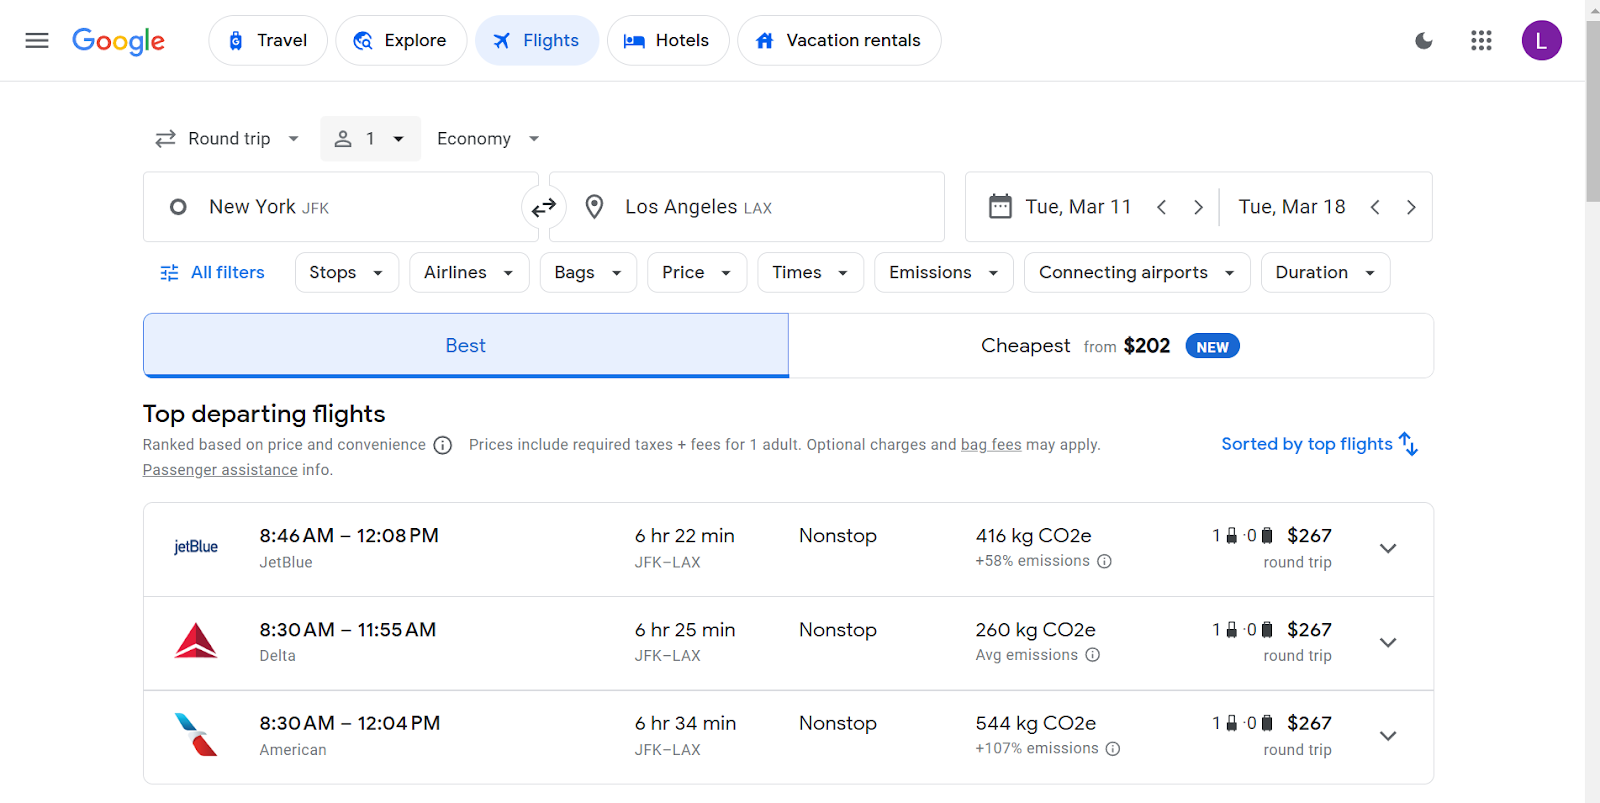Open the Vacation rentals tab
Viewport: 1600px width, 803px height.
pyautogui.click(x=839, y=41)
